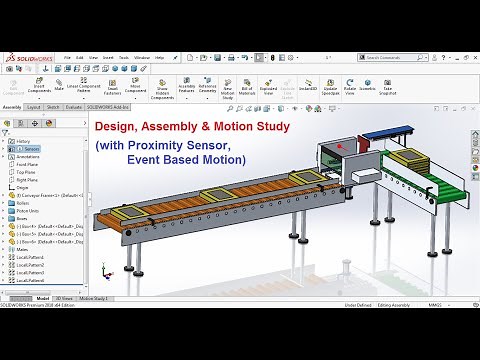
Task: Select the Front Plane item
Action: coord(23,164)
